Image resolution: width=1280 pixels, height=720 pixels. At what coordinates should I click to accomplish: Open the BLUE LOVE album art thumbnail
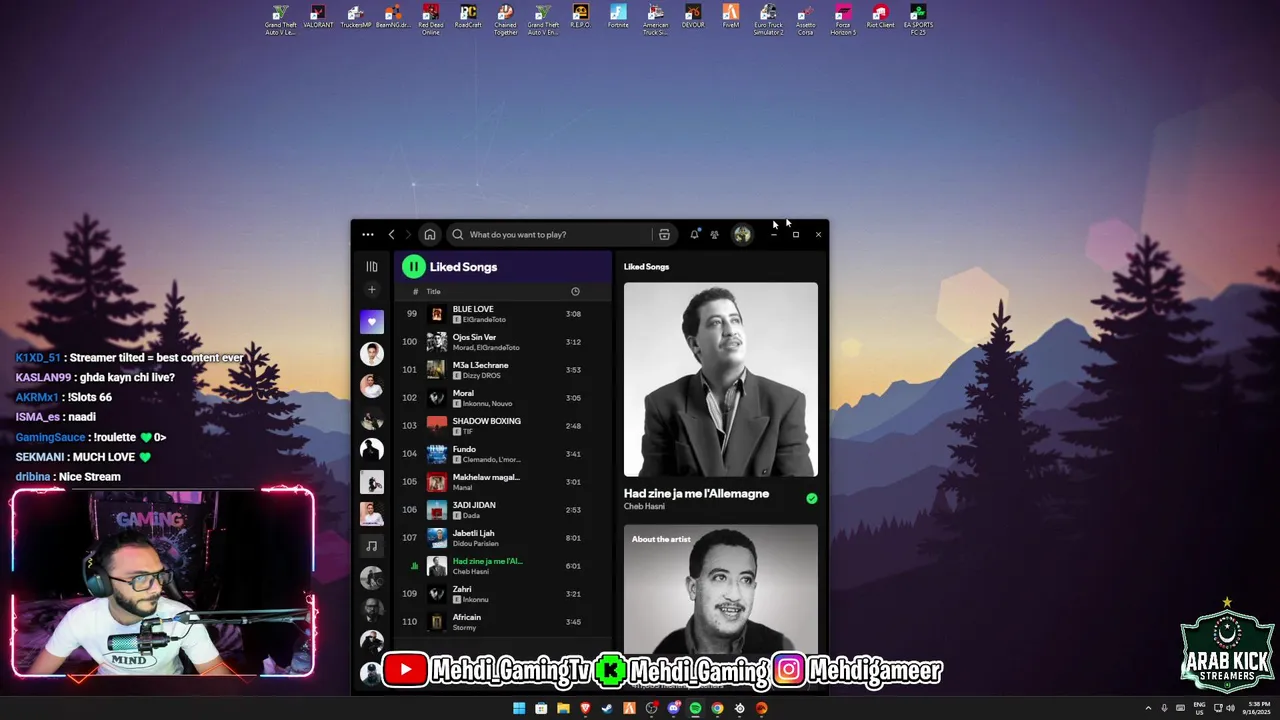436,314
